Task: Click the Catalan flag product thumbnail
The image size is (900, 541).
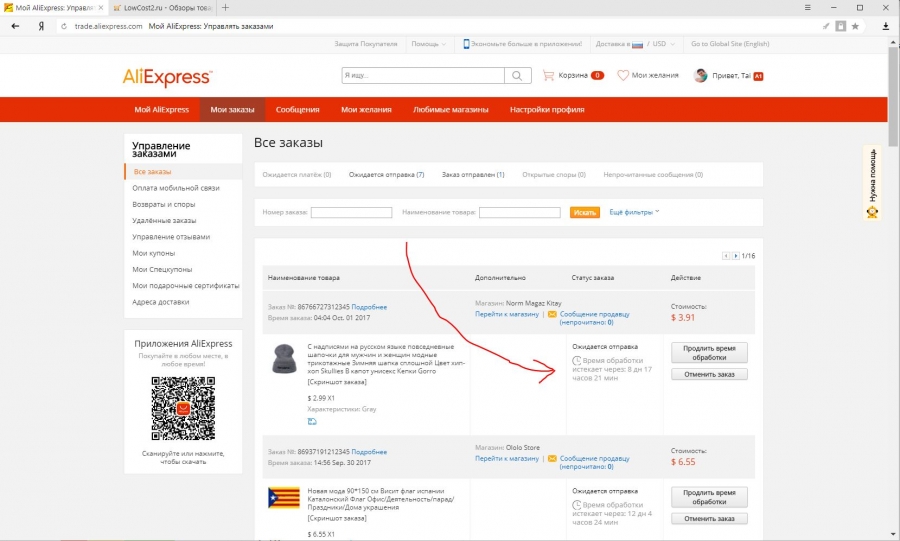Action: coord(284,498)
